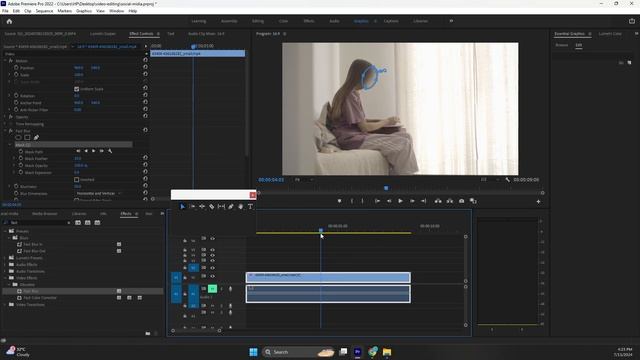Create new custom bin in Effects panel
The height and width of the screenshot is (360, 640).
pos(148,333)
